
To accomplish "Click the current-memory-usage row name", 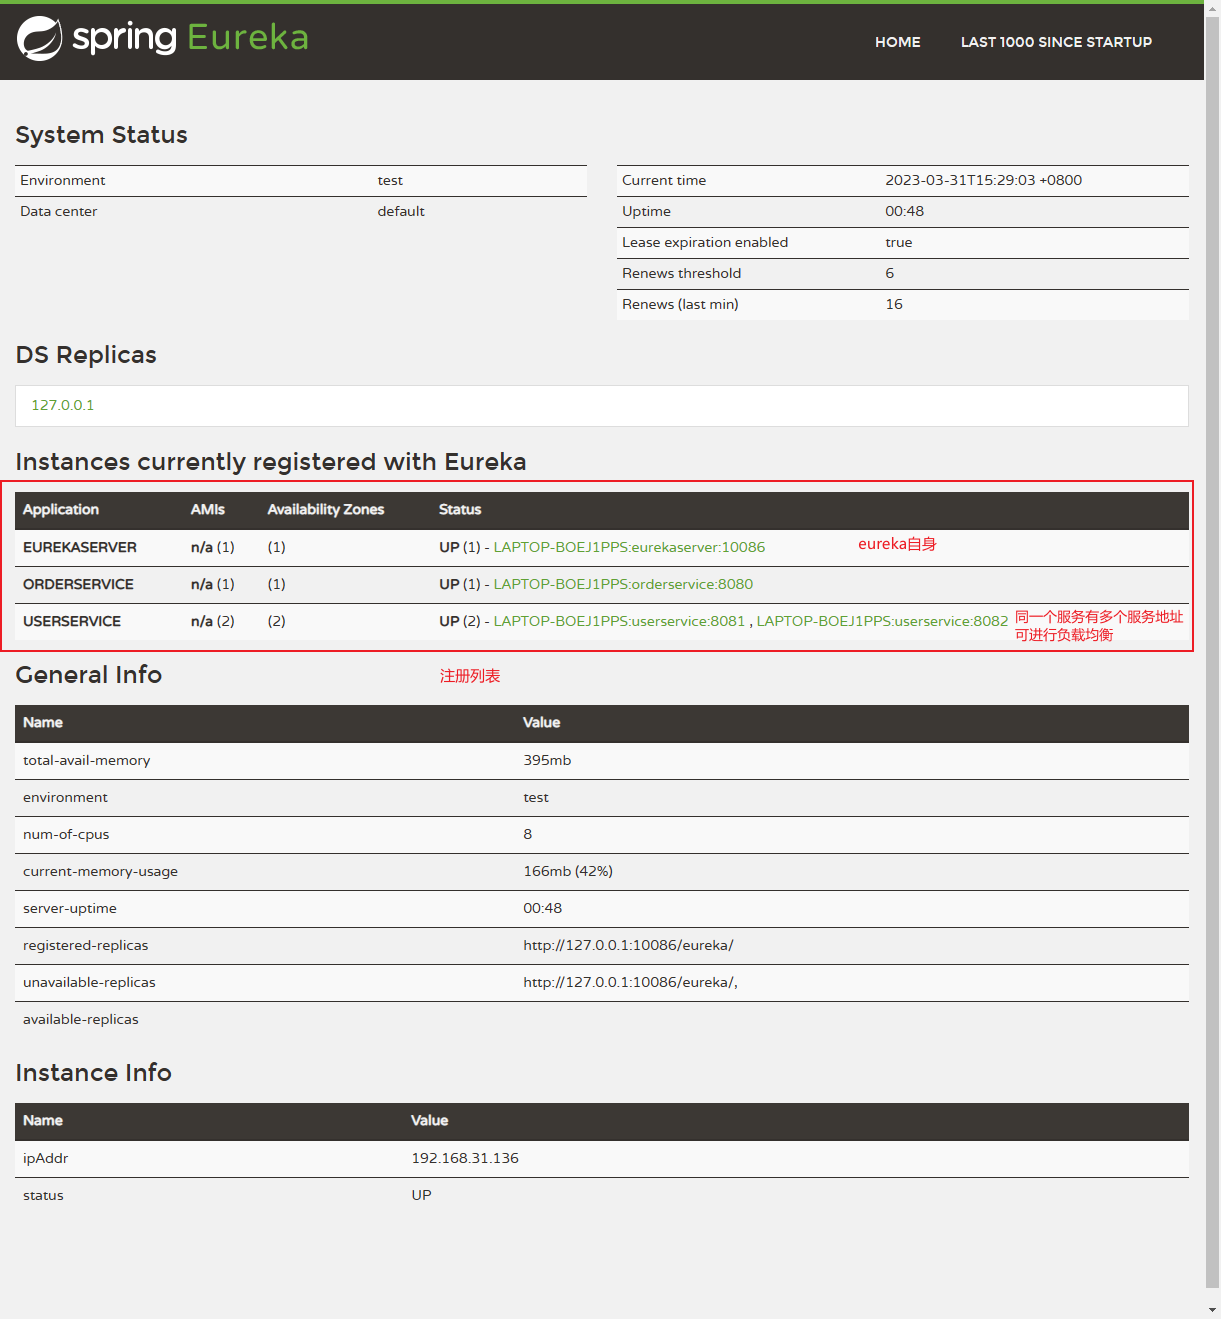I will pos(100,871).
